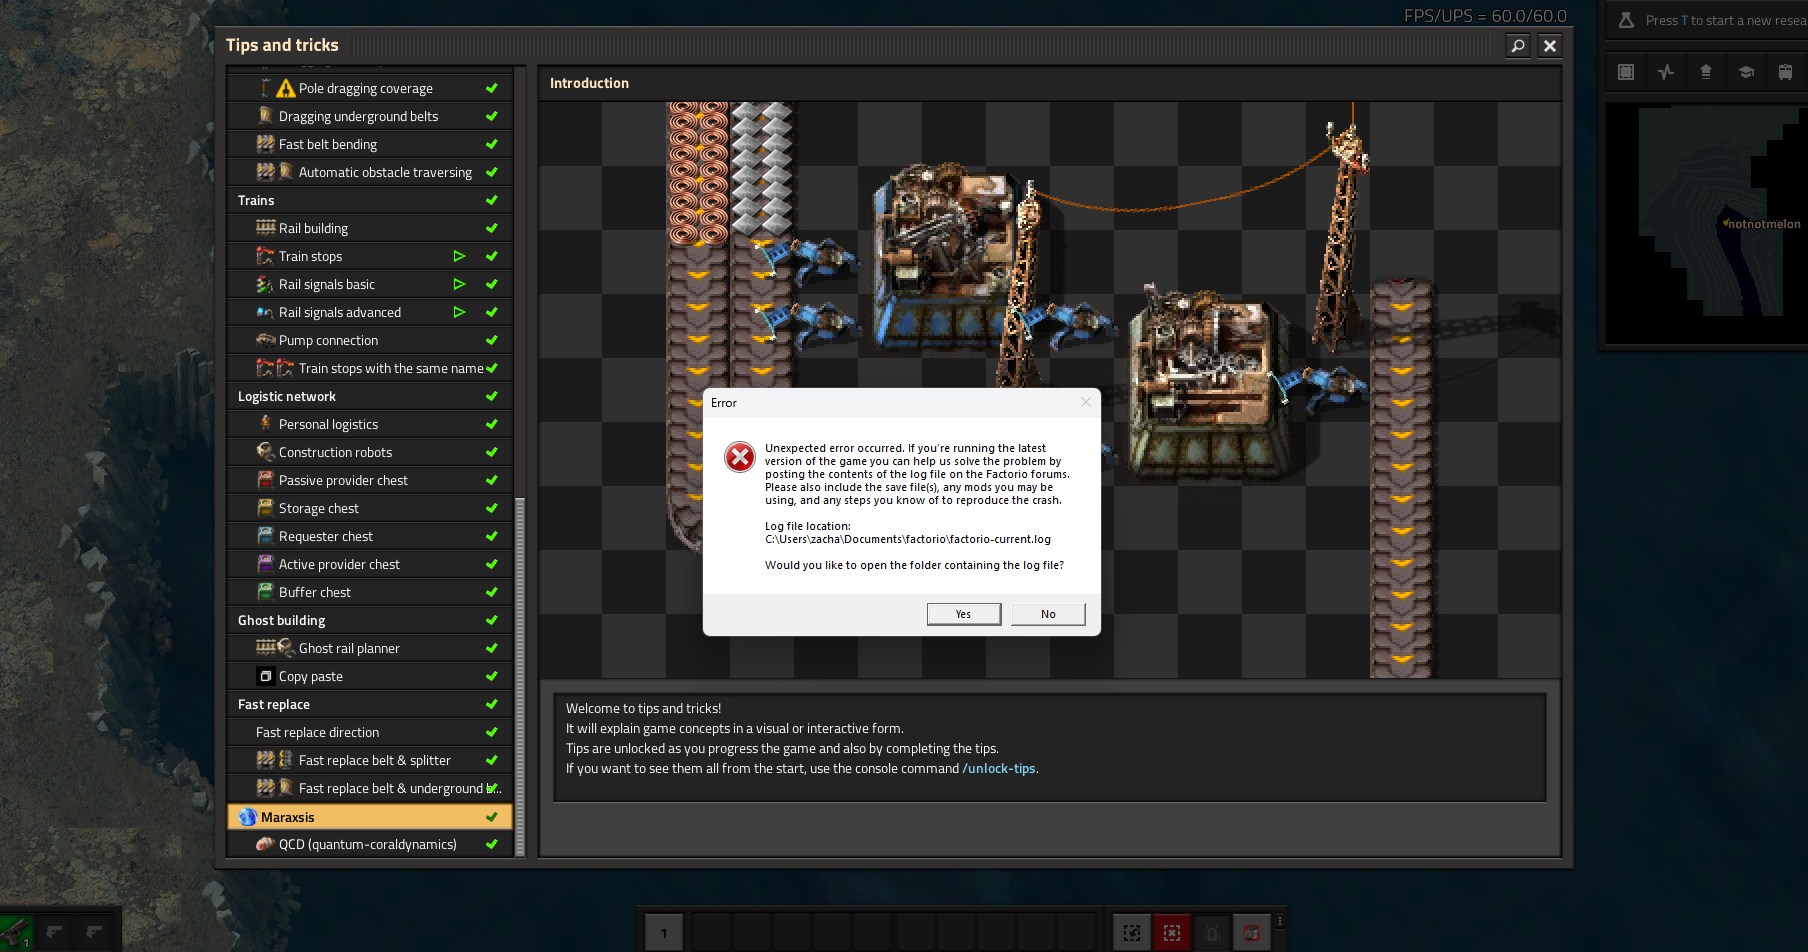Close the Tips and tricks window
The width and height of the screenshot is (1808, 952).
tap(1550, 45)
